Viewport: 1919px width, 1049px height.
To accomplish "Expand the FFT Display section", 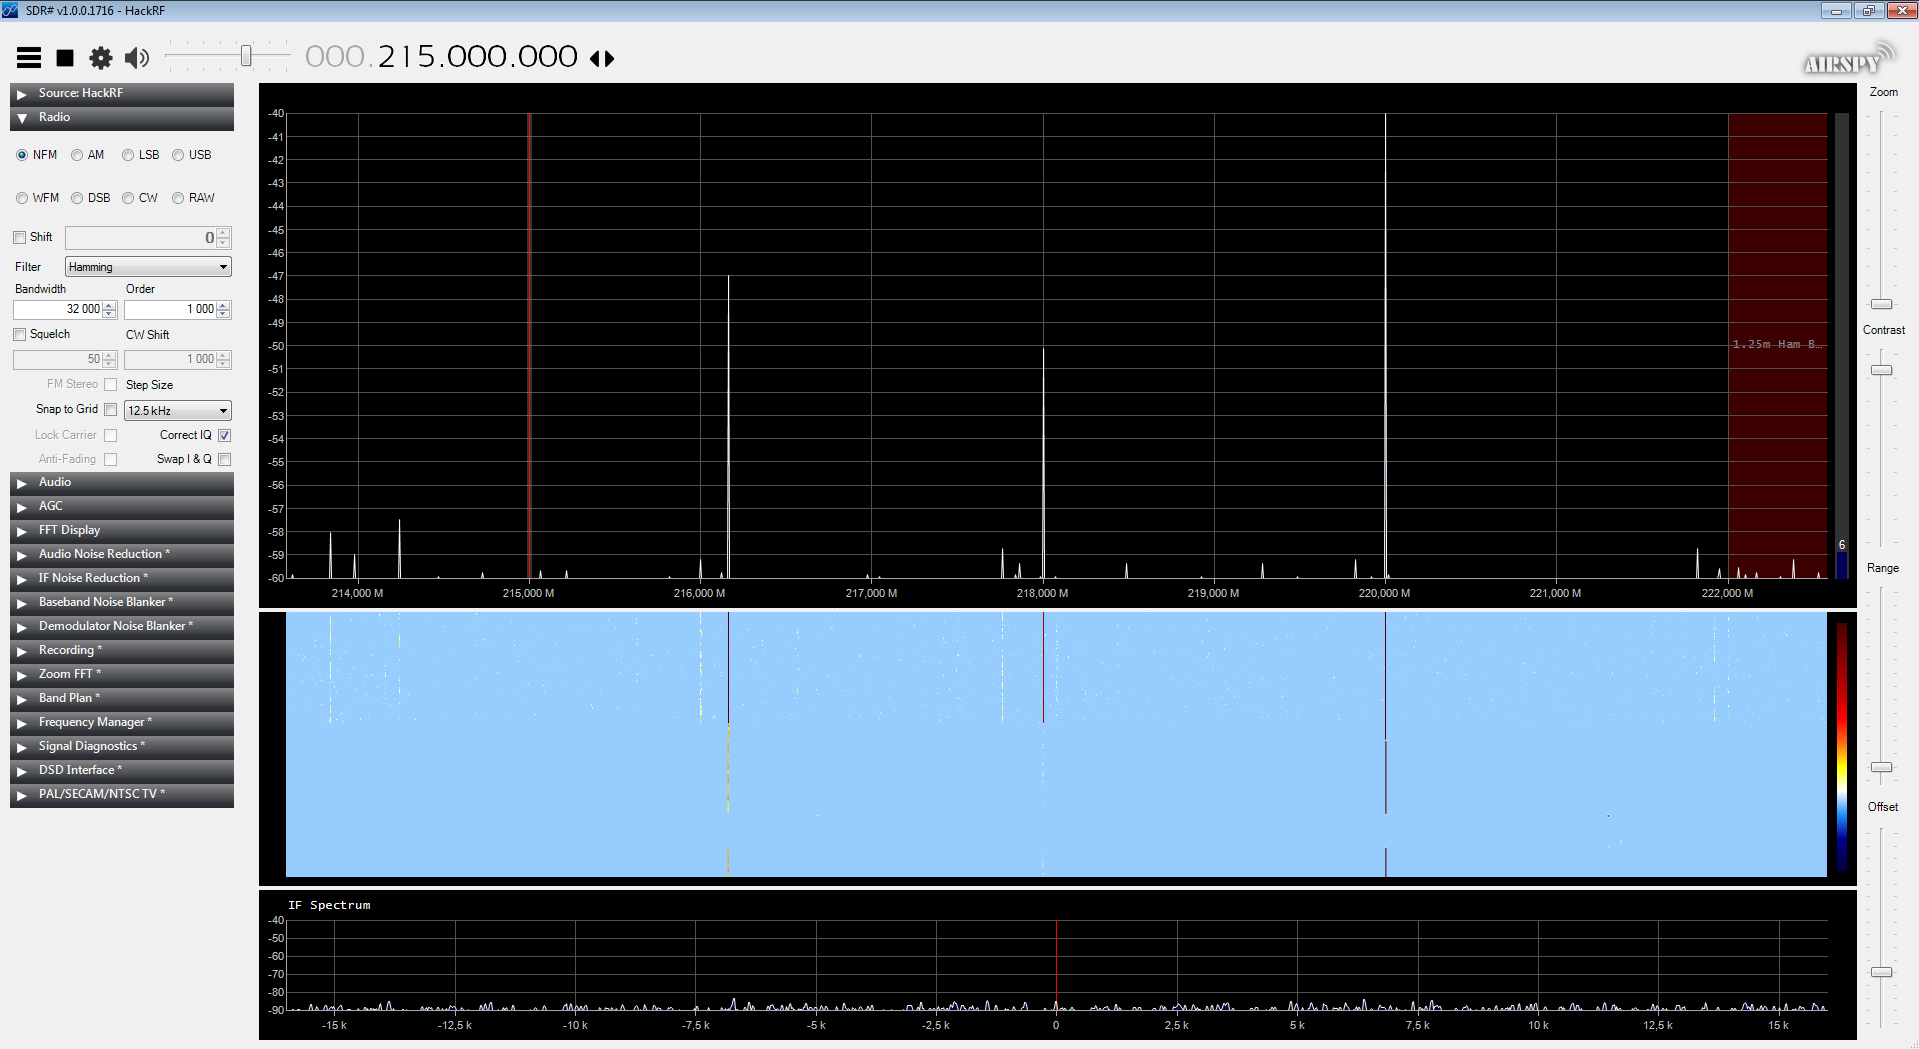I will point(122,530).
